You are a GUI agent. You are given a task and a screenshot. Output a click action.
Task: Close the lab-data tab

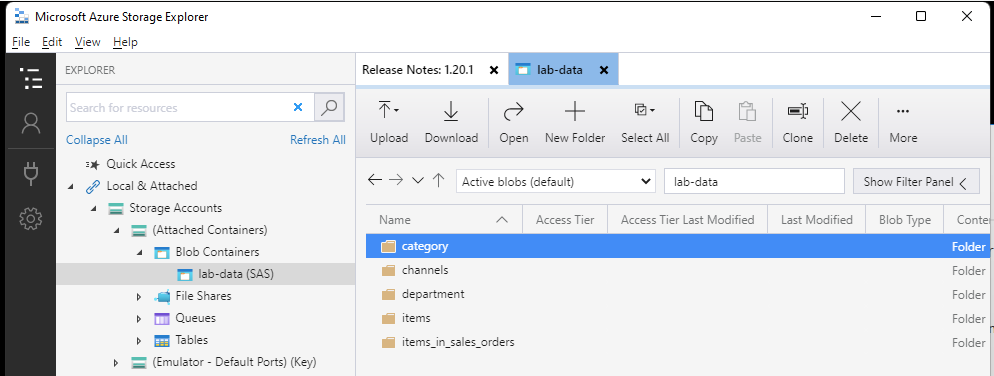604,70
